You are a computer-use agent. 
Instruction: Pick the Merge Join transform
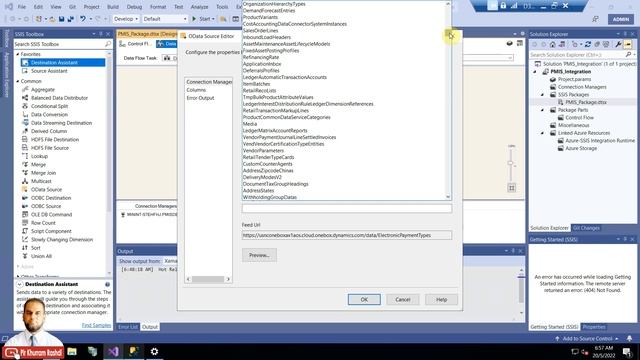[43, 173]
